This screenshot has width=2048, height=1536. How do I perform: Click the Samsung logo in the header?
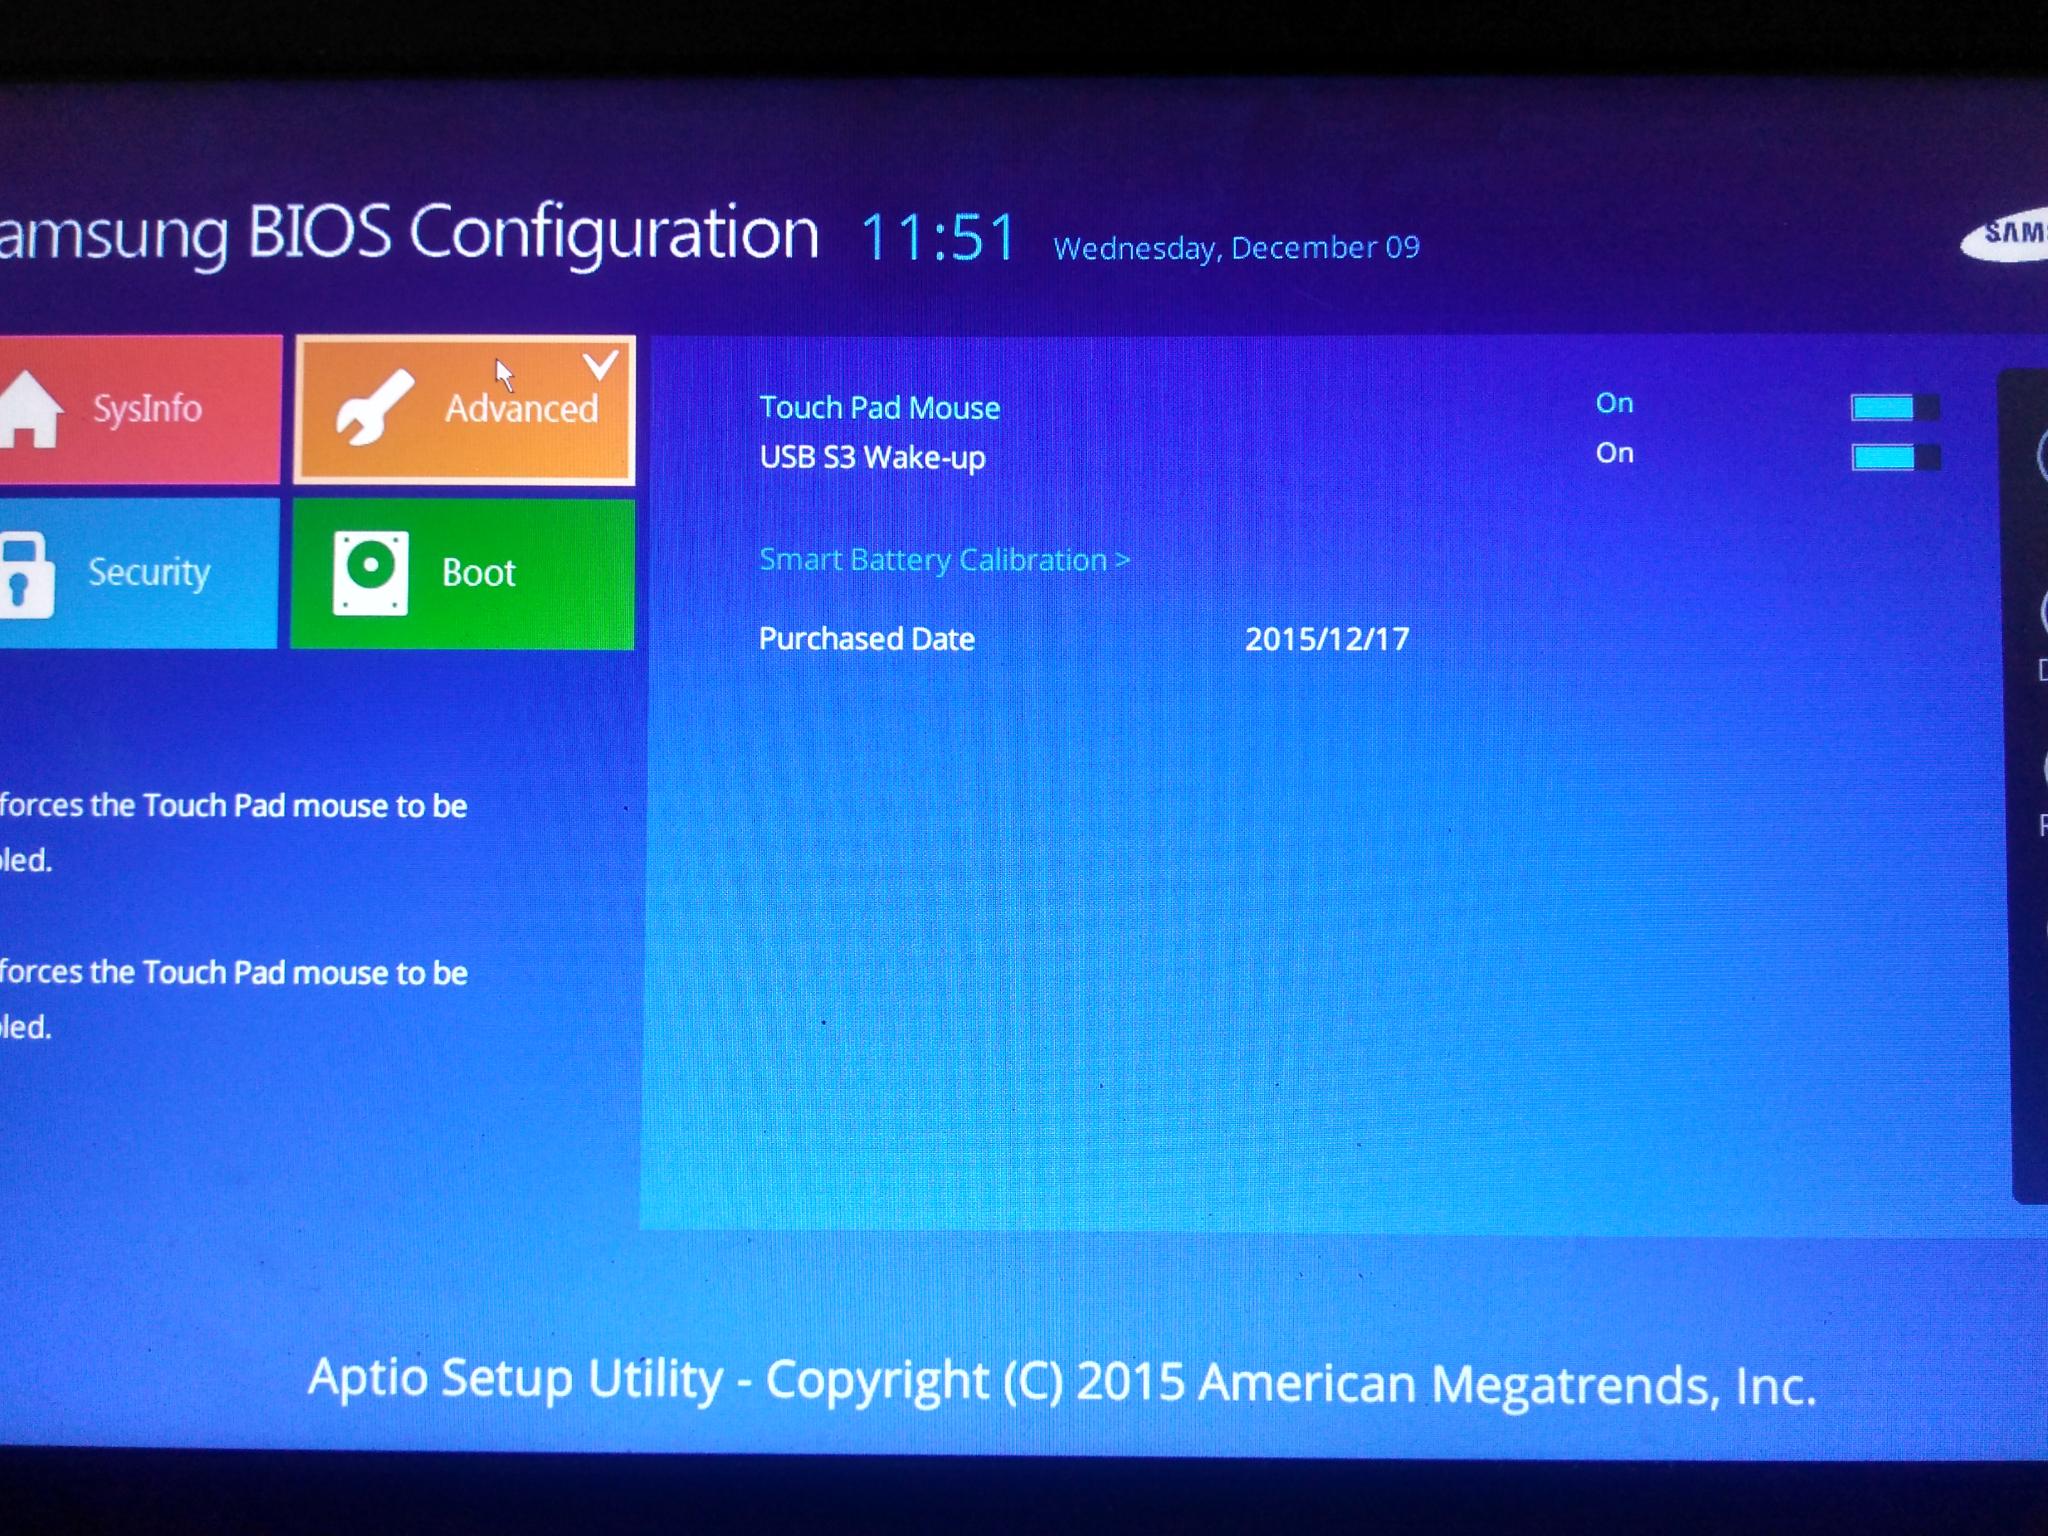point(2004,236)
